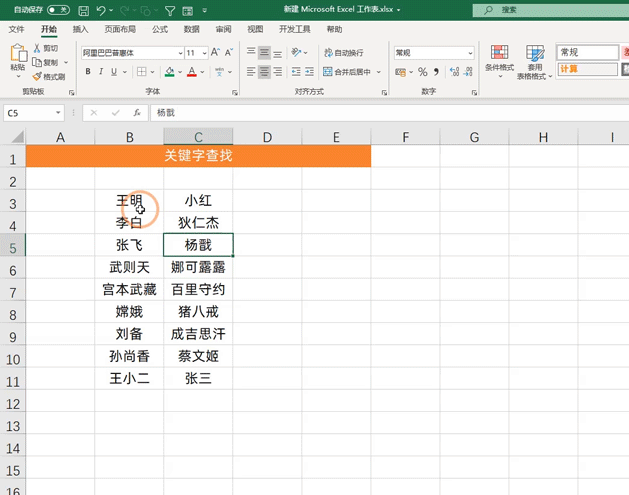
Task: Click the Save icon in title bar
Action: 83,10
